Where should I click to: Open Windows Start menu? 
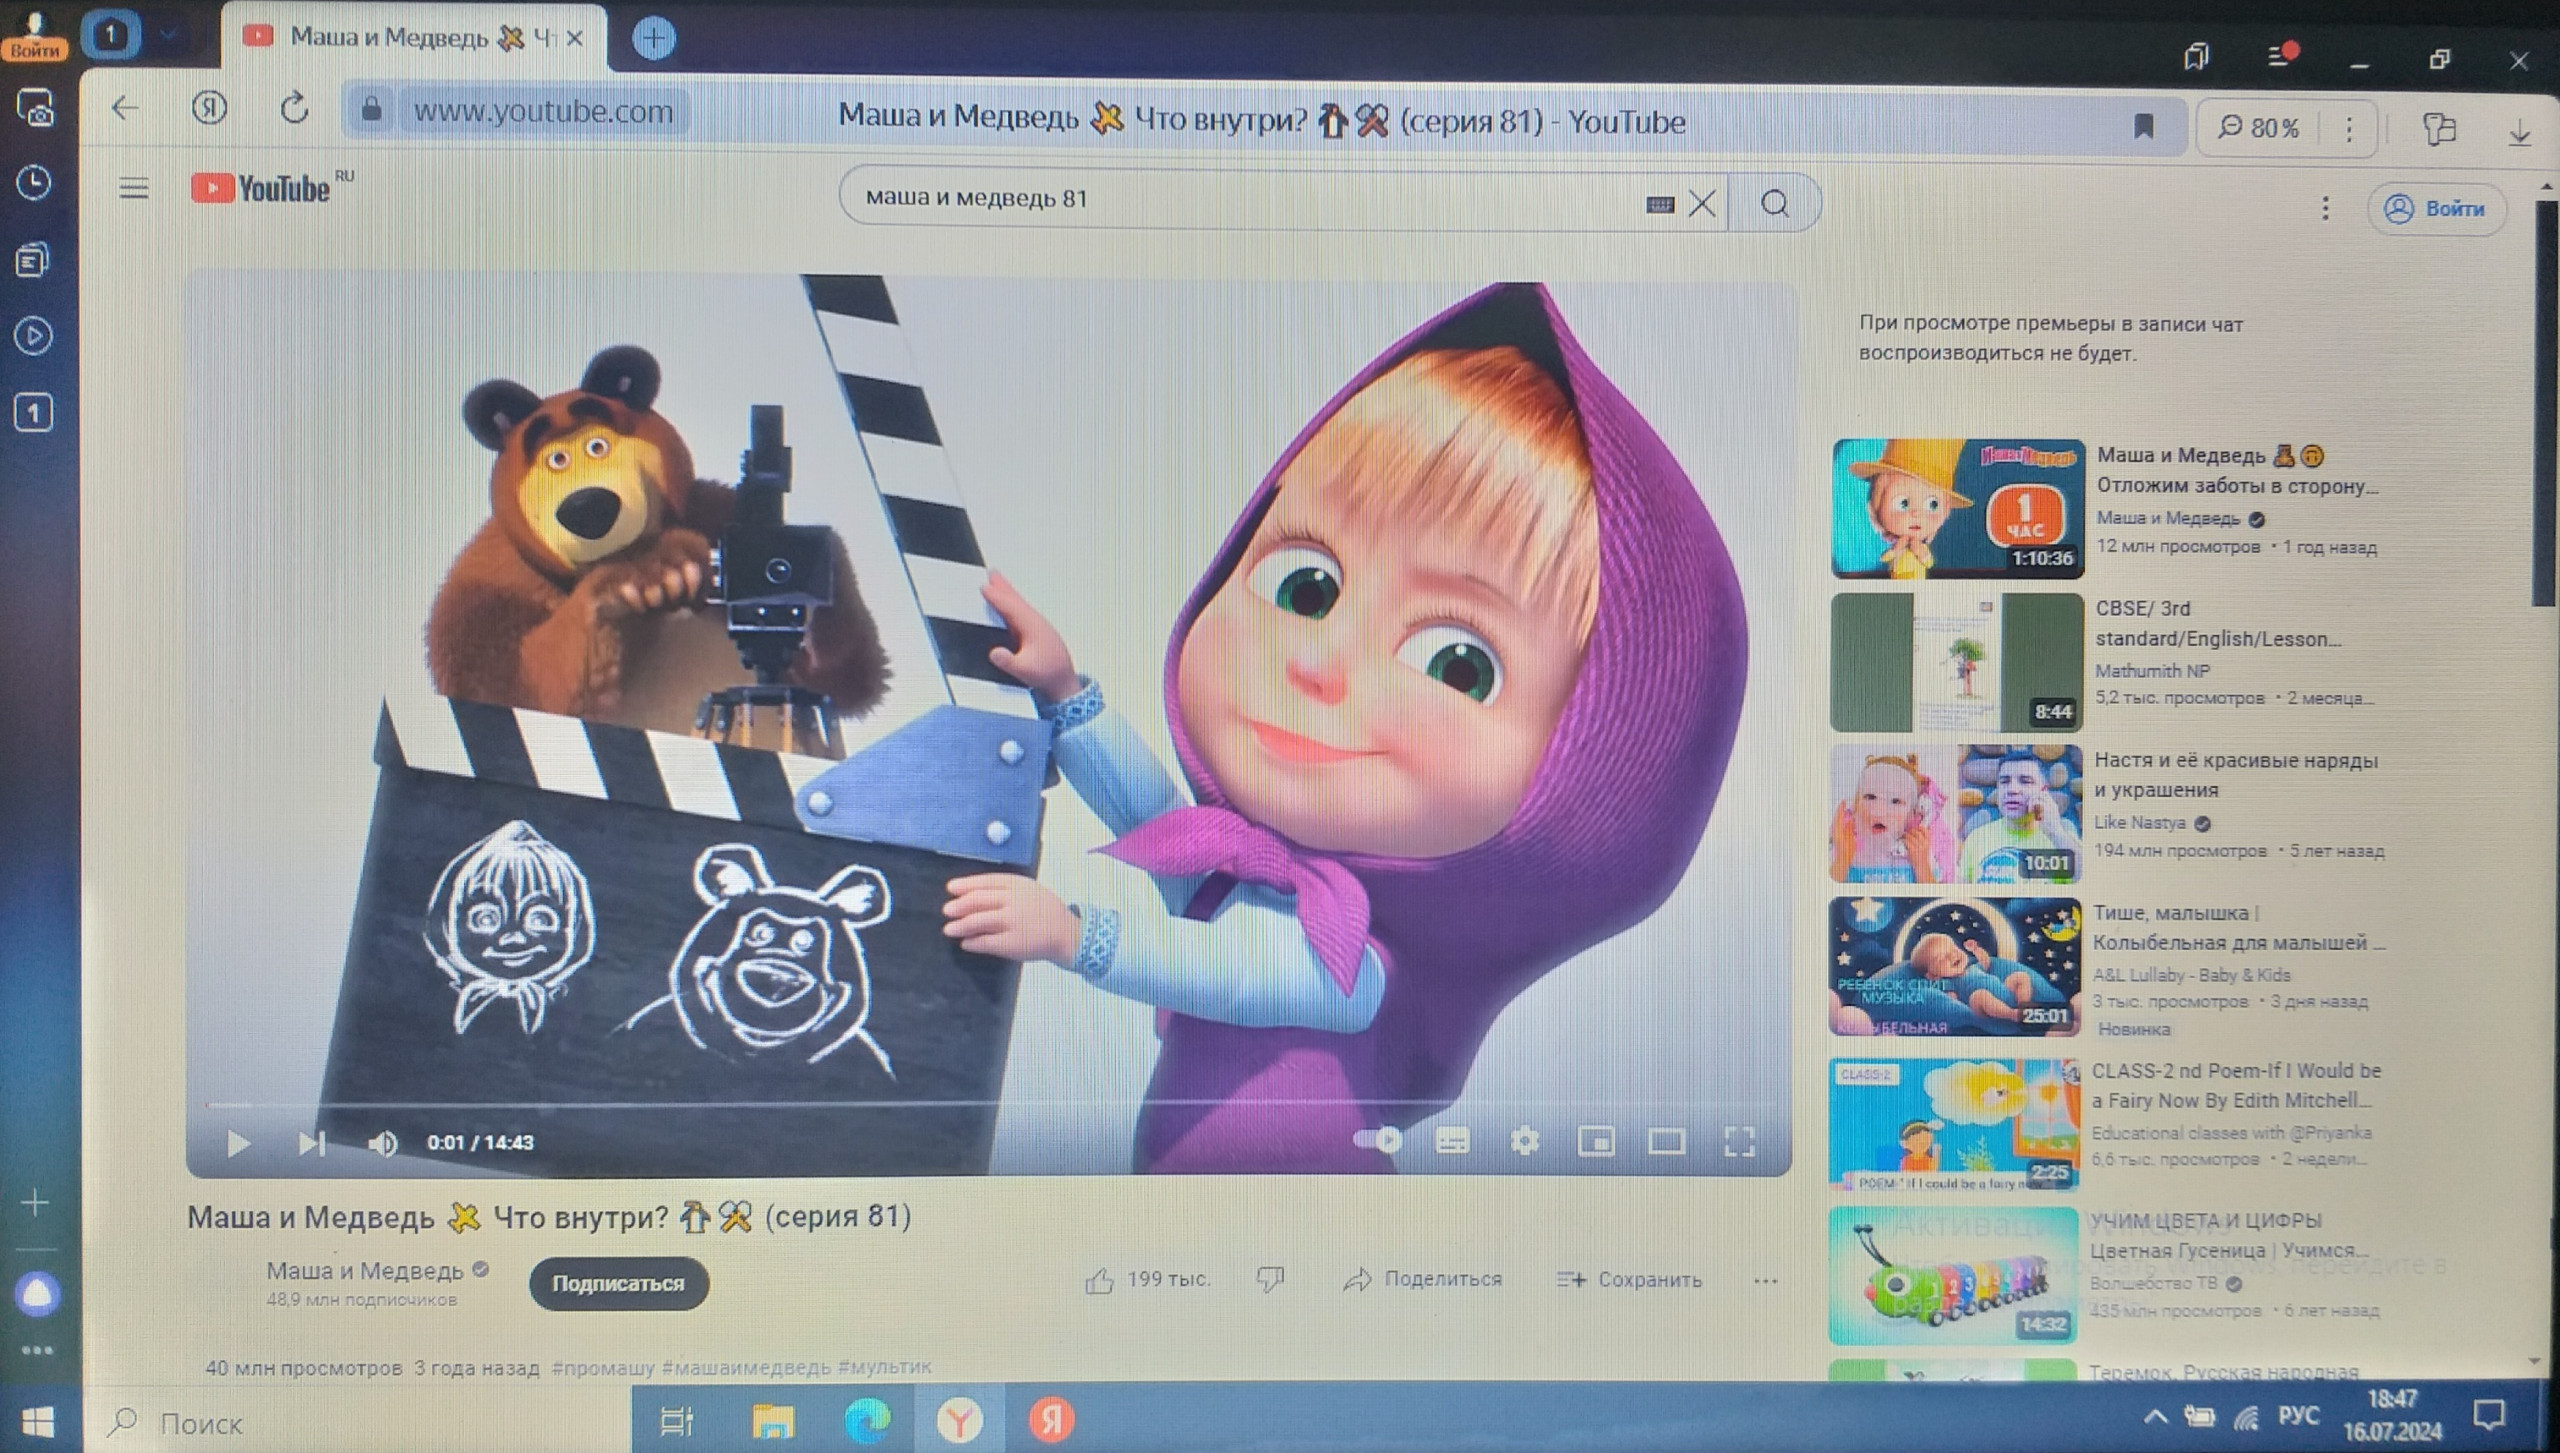point(38,1422)
